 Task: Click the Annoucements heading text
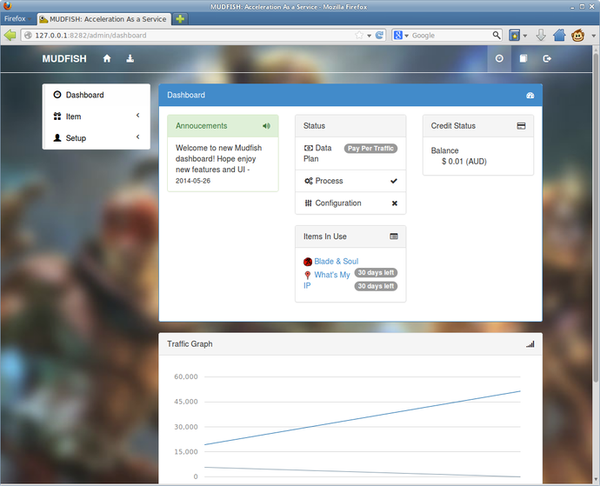201,126
